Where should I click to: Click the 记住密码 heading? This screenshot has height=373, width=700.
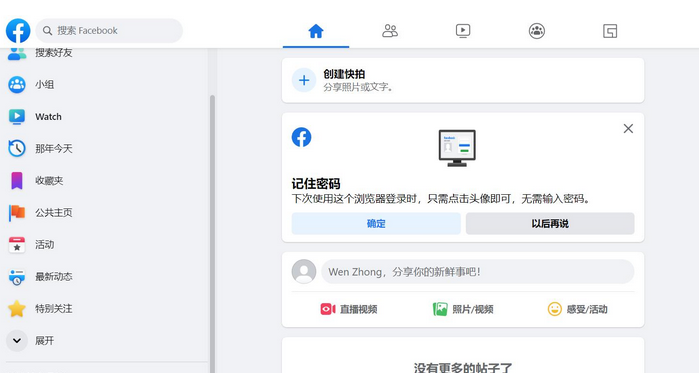[316, 184]
